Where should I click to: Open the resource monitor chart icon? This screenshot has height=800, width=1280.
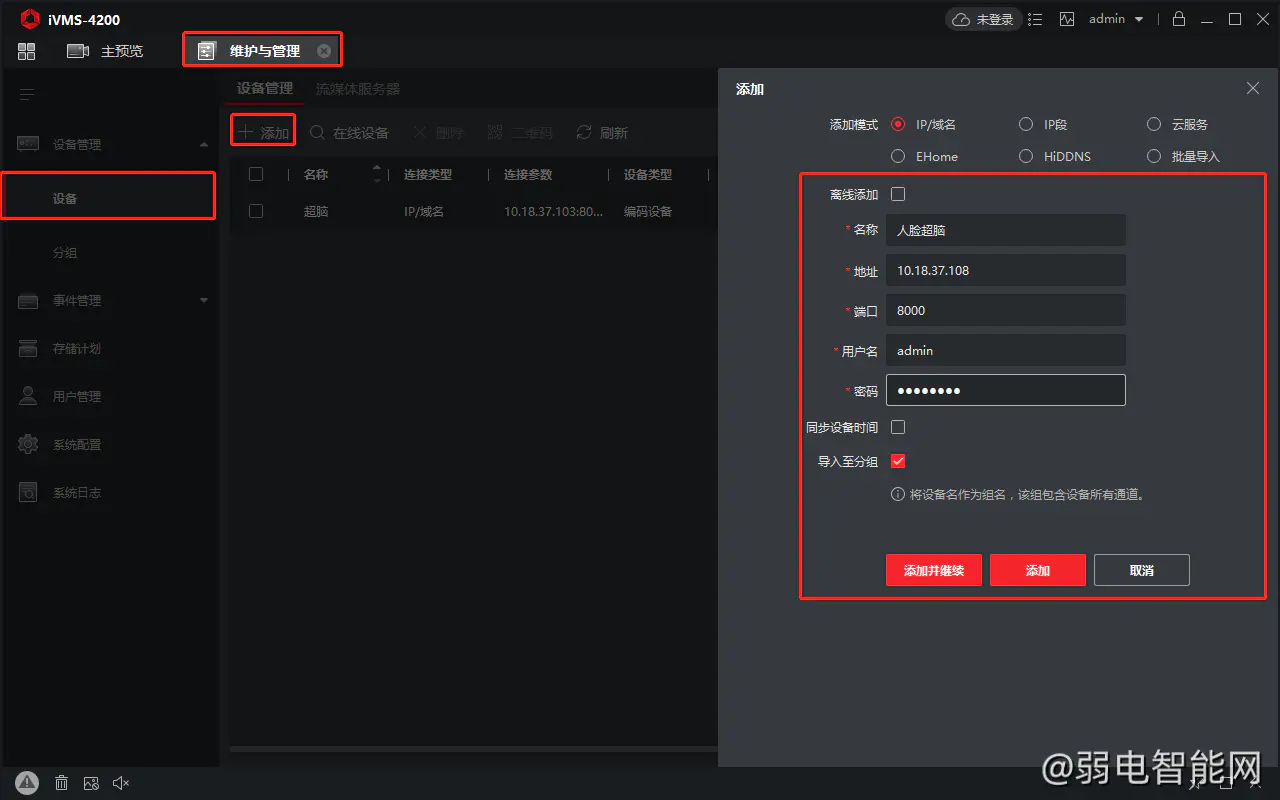(1067, 19)
